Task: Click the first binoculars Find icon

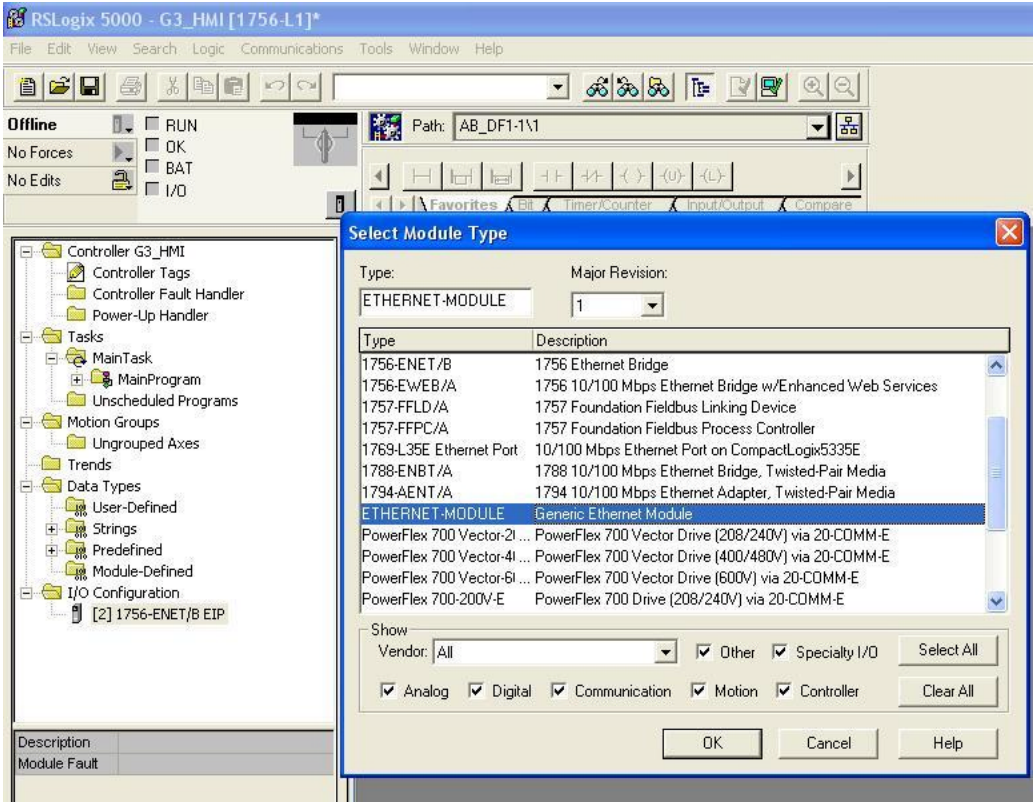Action: point(597,87)
